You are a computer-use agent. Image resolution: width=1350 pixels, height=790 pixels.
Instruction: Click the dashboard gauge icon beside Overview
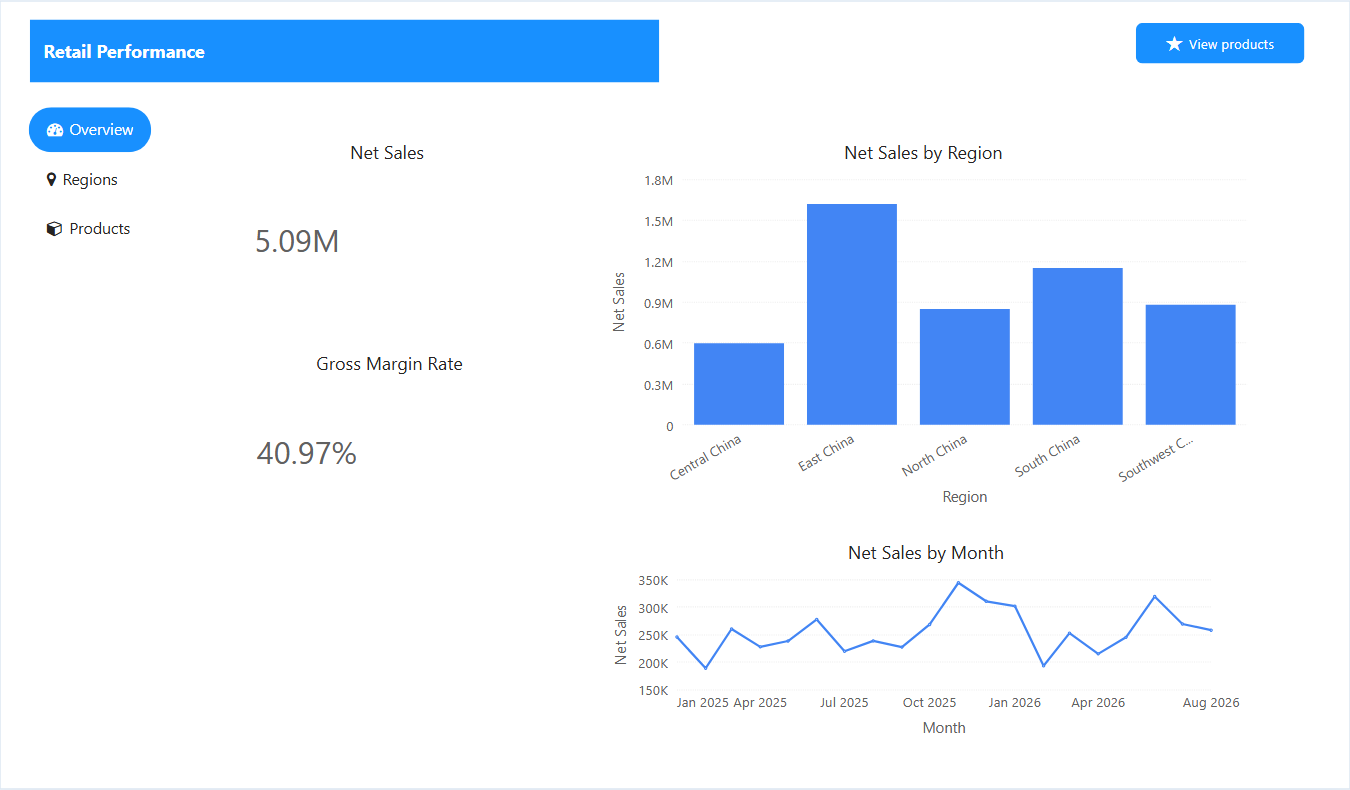[55, 130]
